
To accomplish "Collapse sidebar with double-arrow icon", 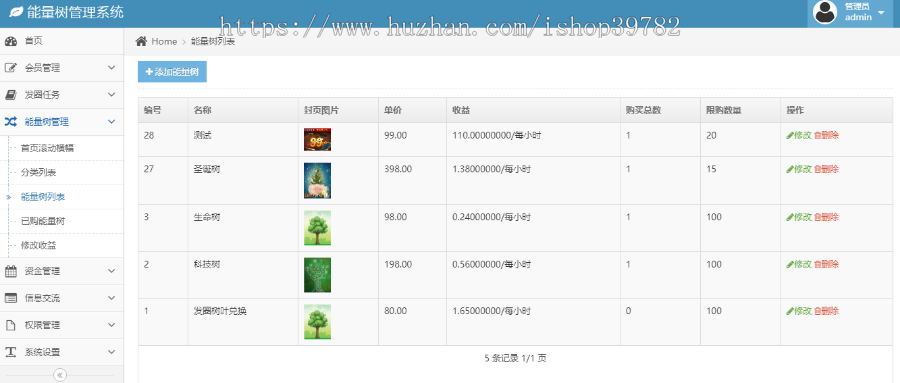I will click(x=60, y=375).
